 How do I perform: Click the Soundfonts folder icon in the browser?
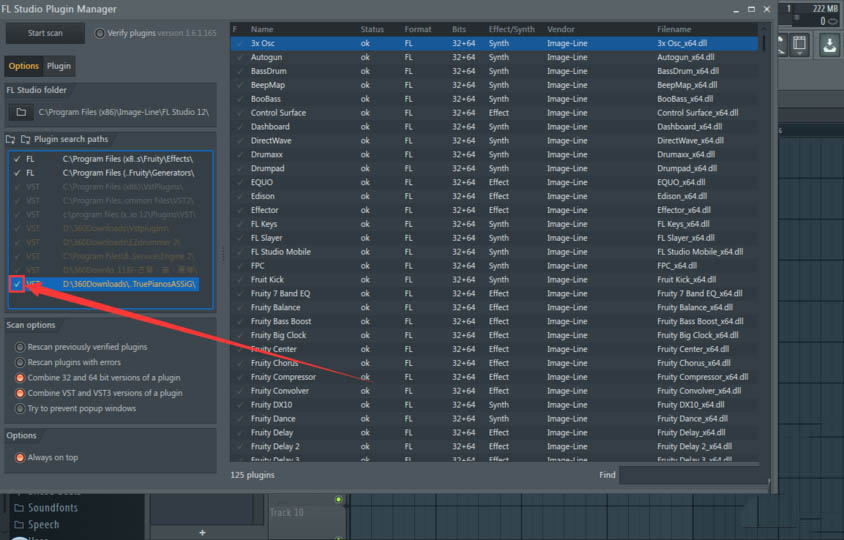(19, 508)
